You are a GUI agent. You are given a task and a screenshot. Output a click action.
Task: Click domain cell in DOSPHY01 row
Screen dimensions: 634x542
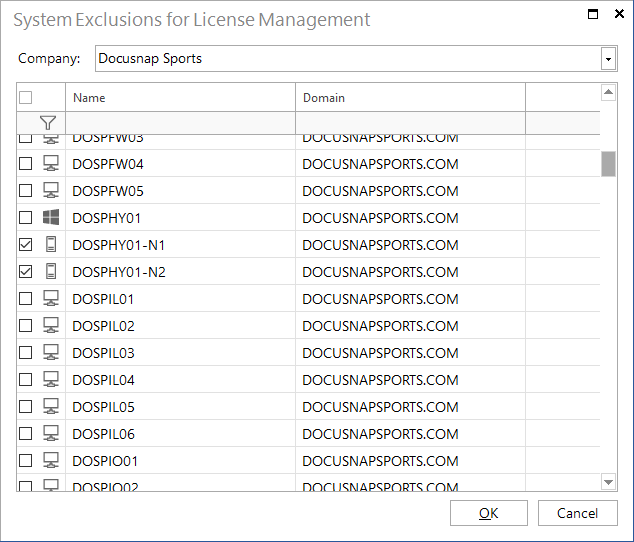tap(410, 218)
